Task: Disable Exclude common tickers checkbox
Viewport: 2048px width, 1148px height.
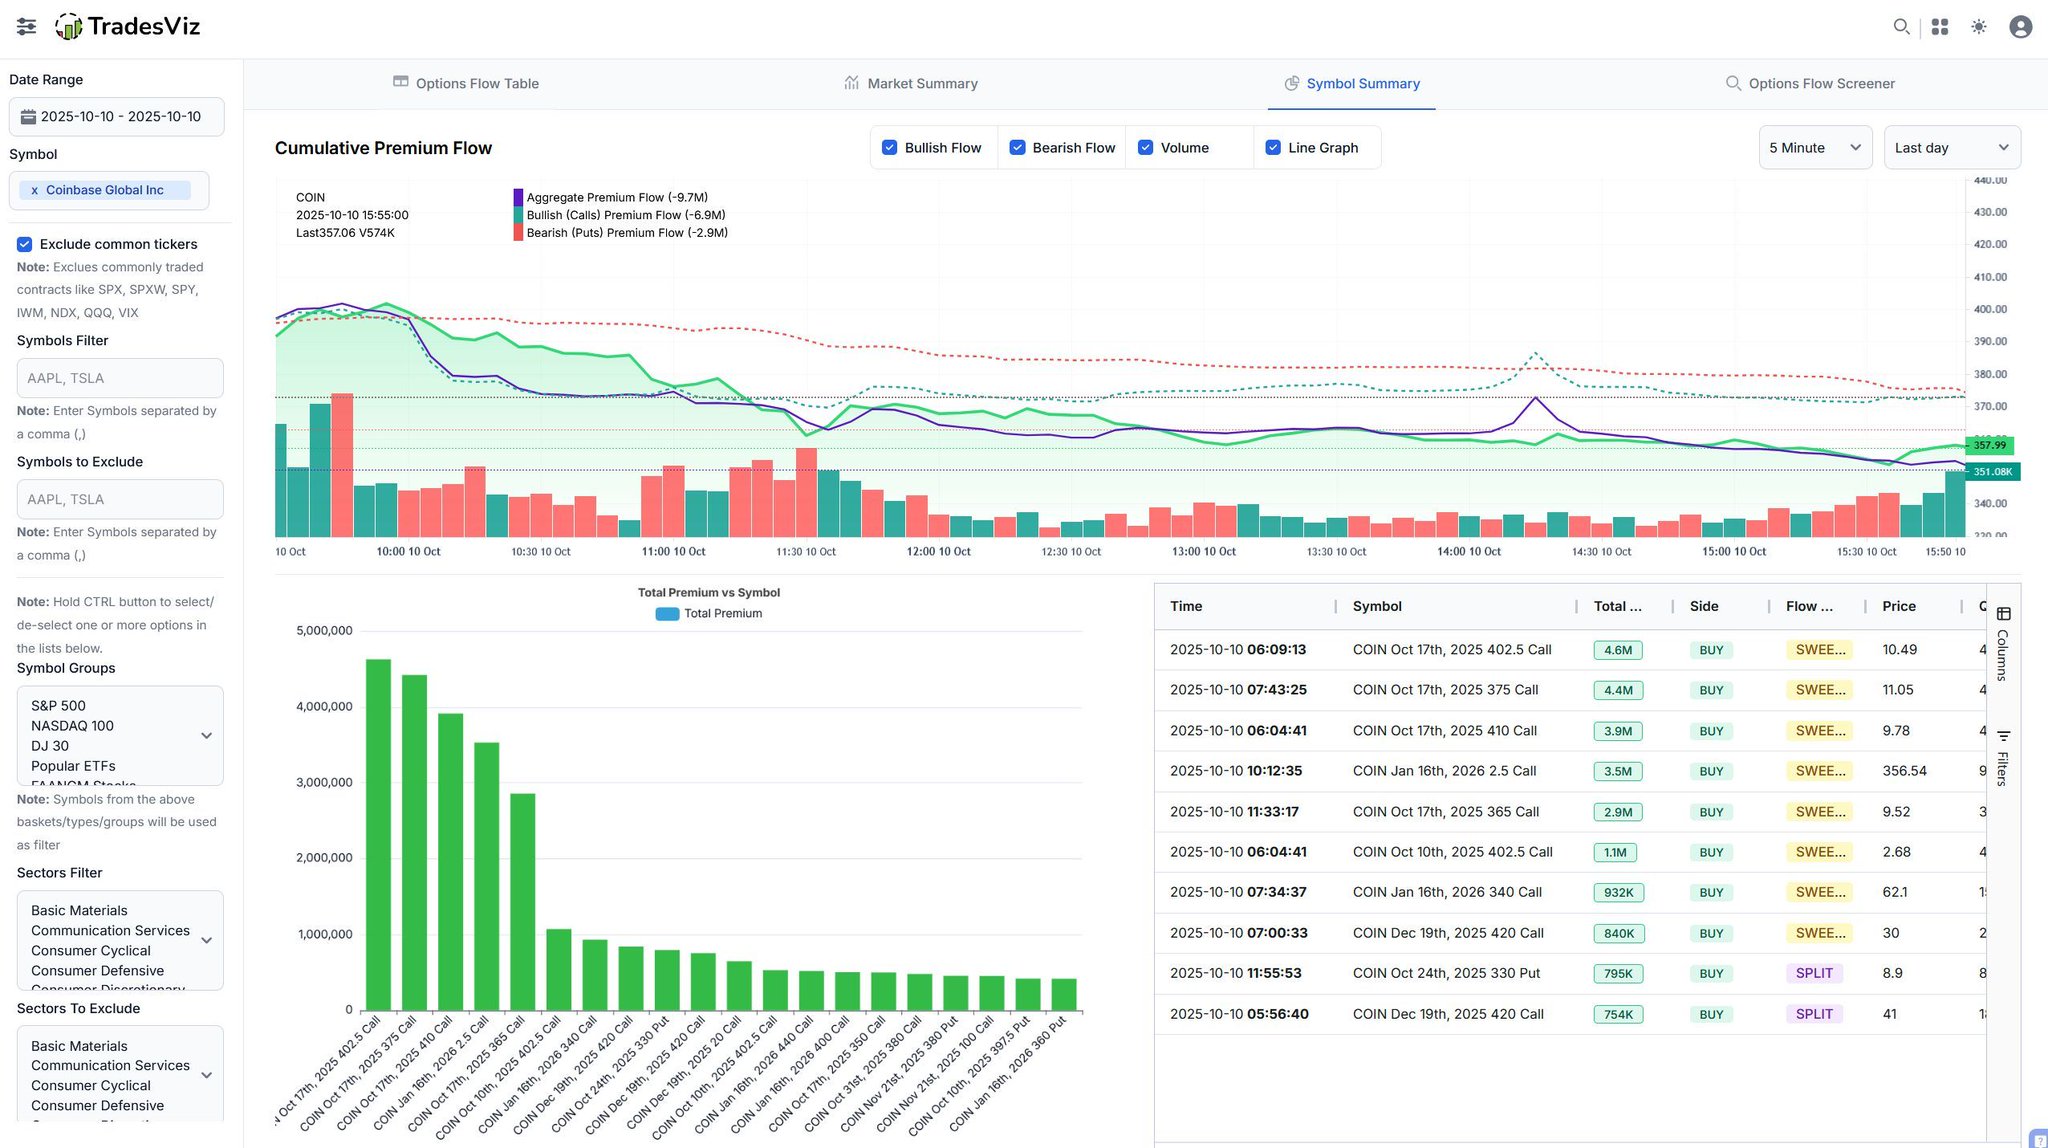Action: pyautogui.click(x=25, y=244)
